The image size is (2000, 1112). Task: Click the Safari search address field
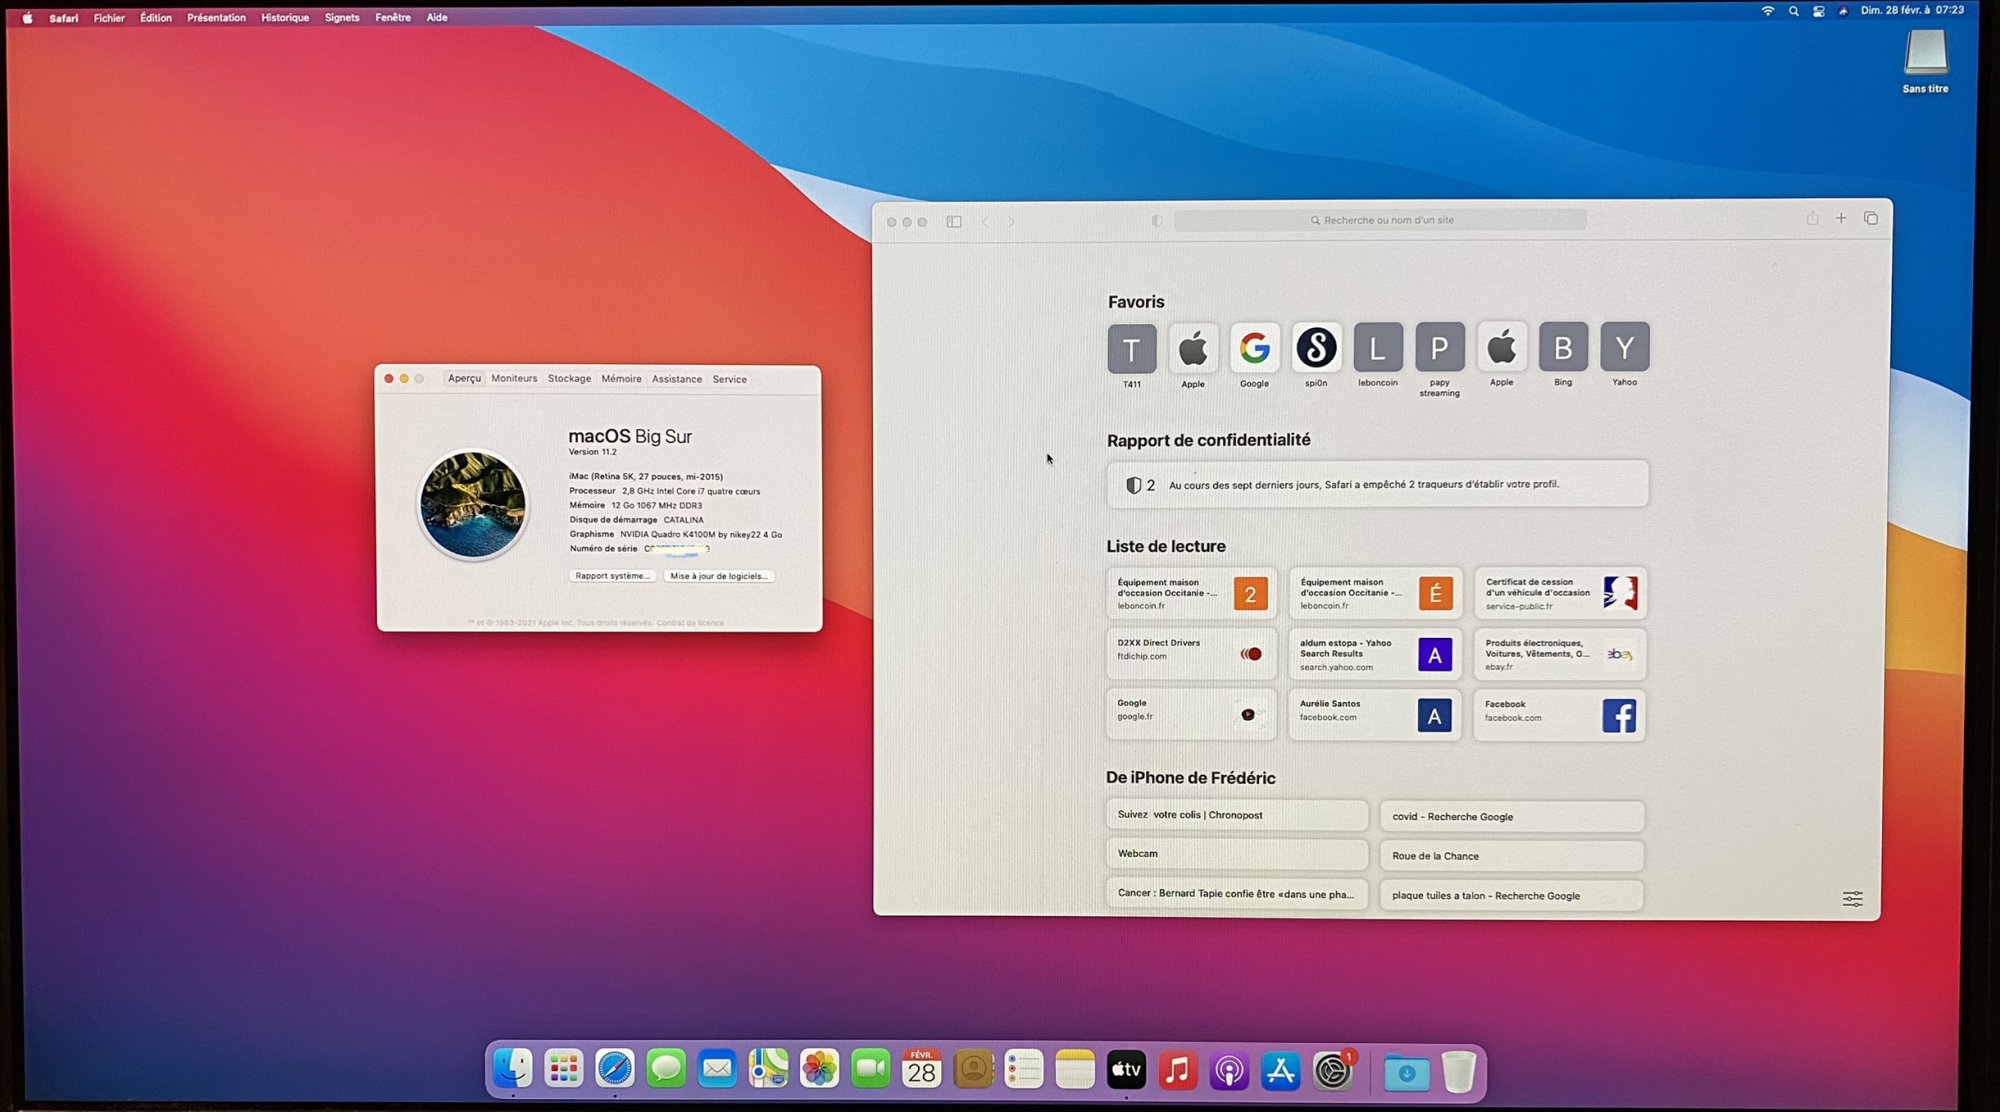click(x=1380, y=220)
